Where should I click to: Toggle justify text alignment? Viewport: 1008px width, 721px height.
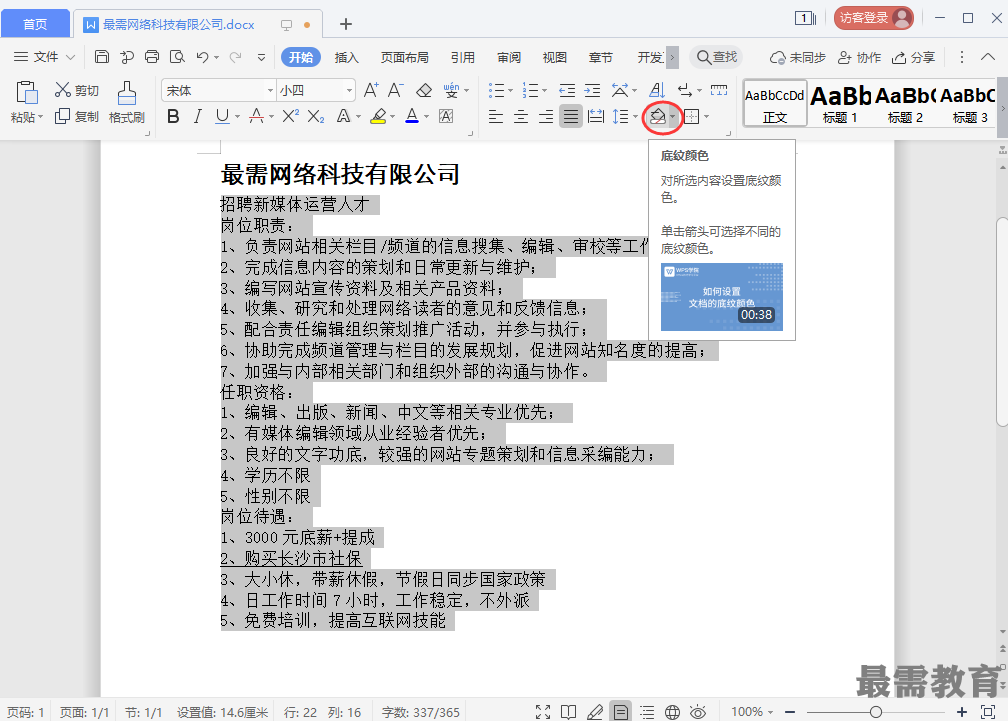(571, 116)
